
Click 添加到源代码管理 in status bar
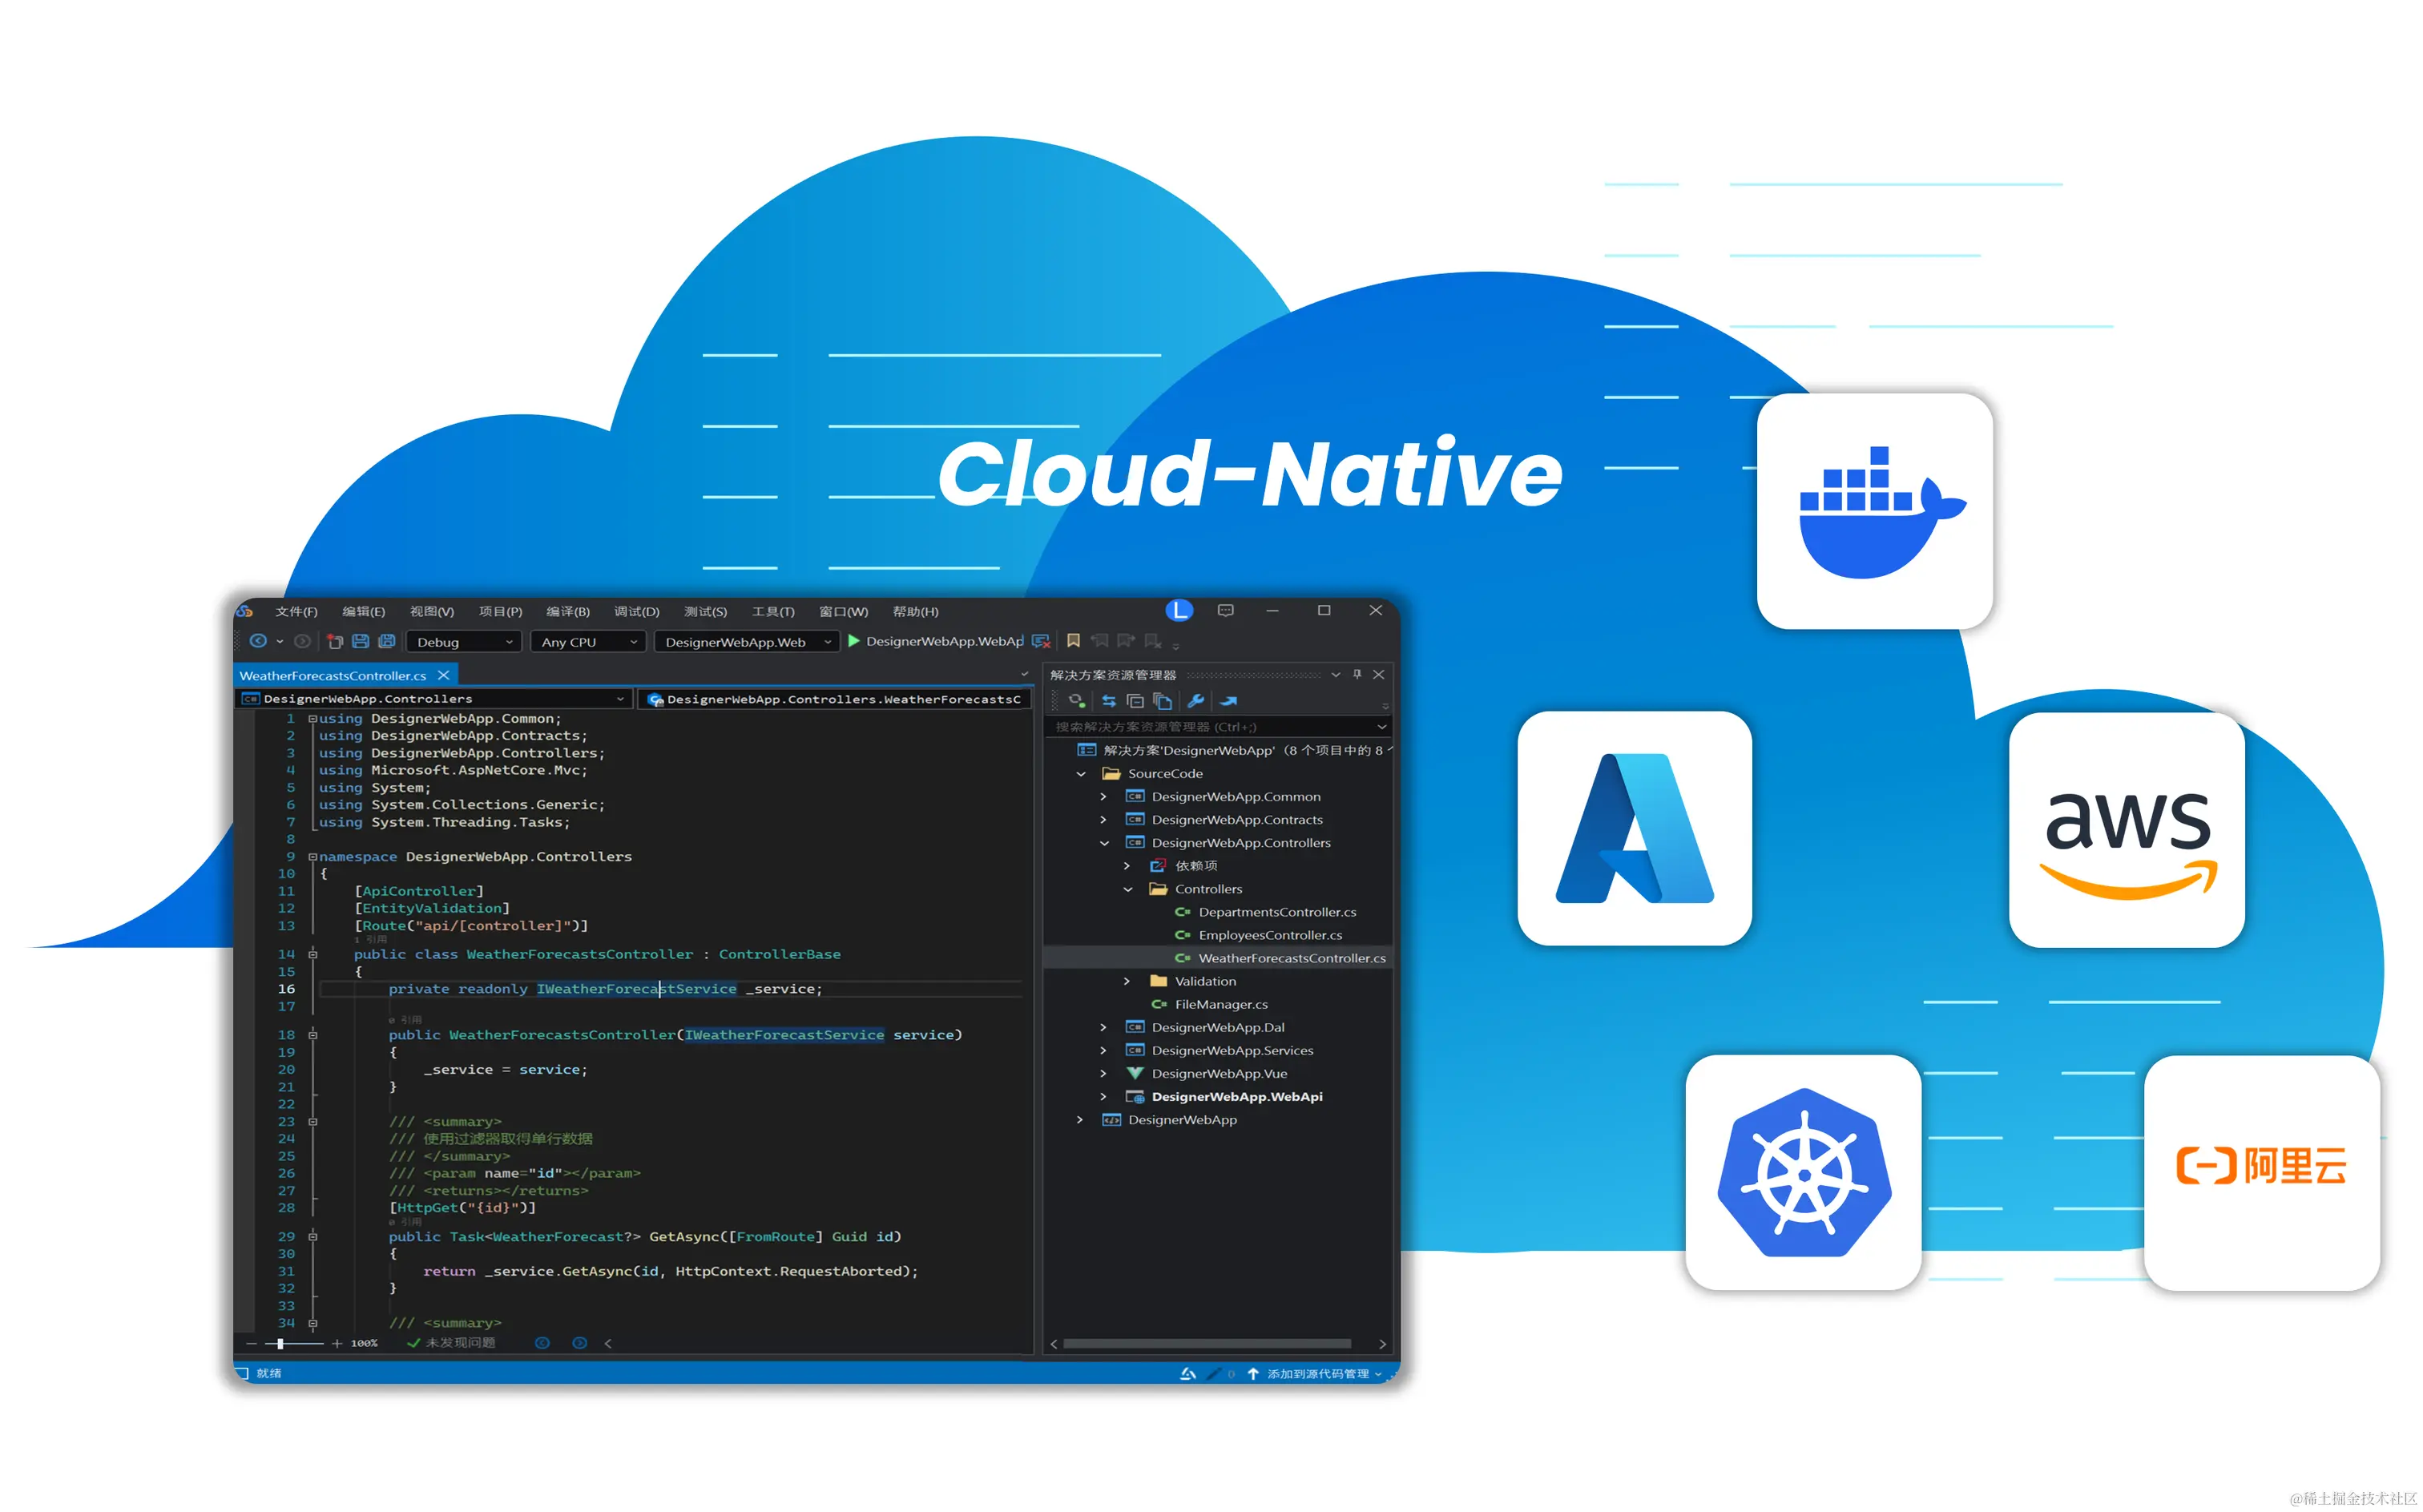coord(1317,1374)
